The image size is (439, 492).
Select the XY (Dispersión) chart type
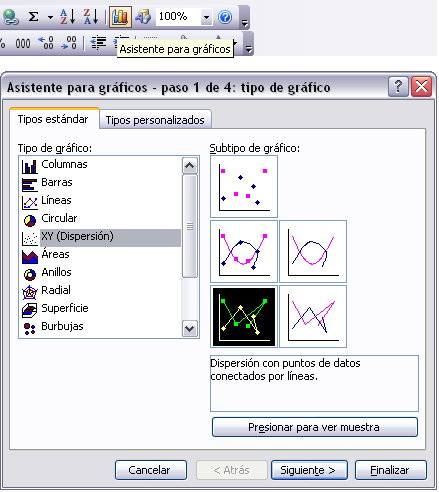(x=100, y=236)
